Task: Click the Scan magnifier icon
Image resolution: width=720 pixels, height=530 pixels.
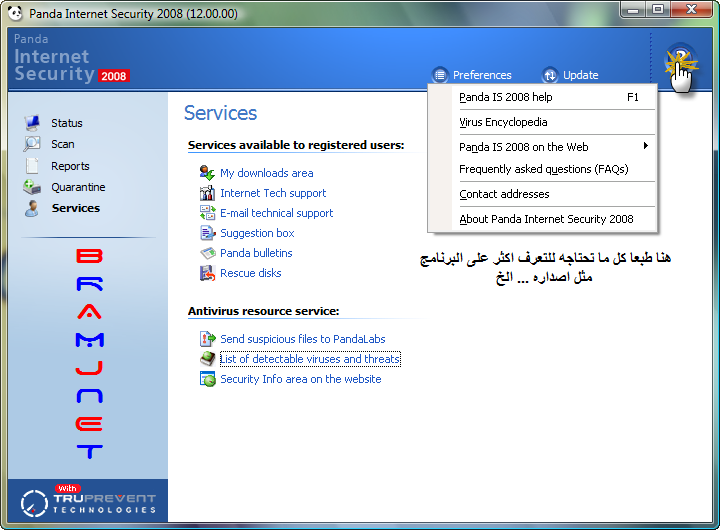Action: point(32,144)
